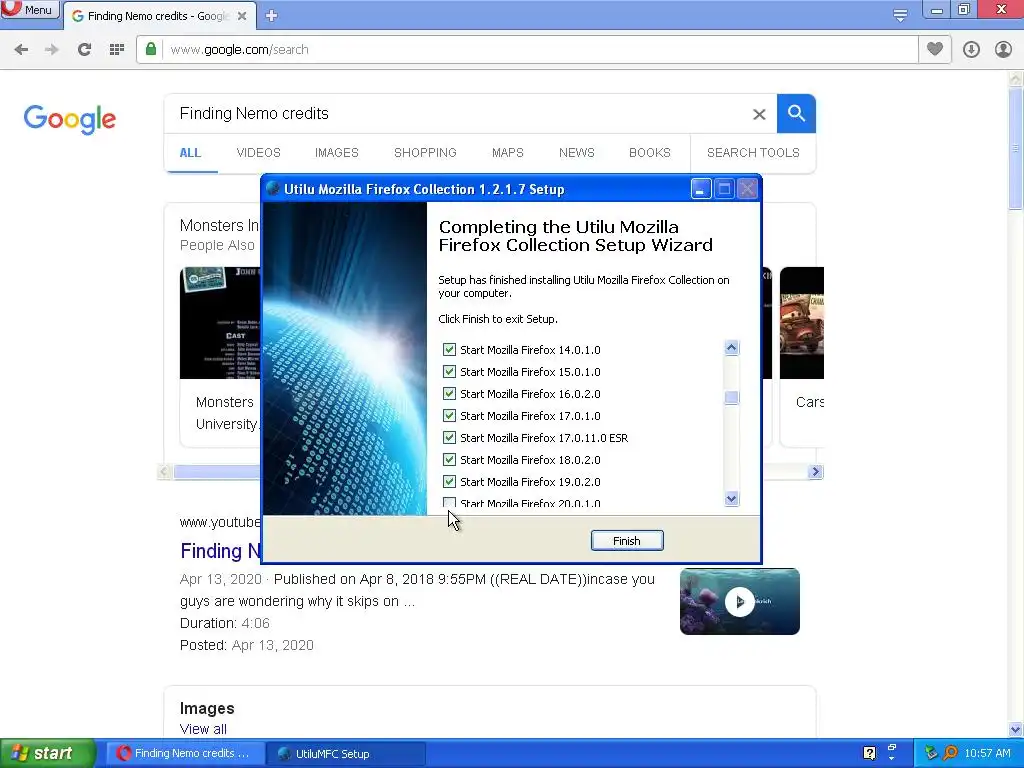Reload the Google search page
This screenshot has height=768, width=1024.
click(84, 50)
